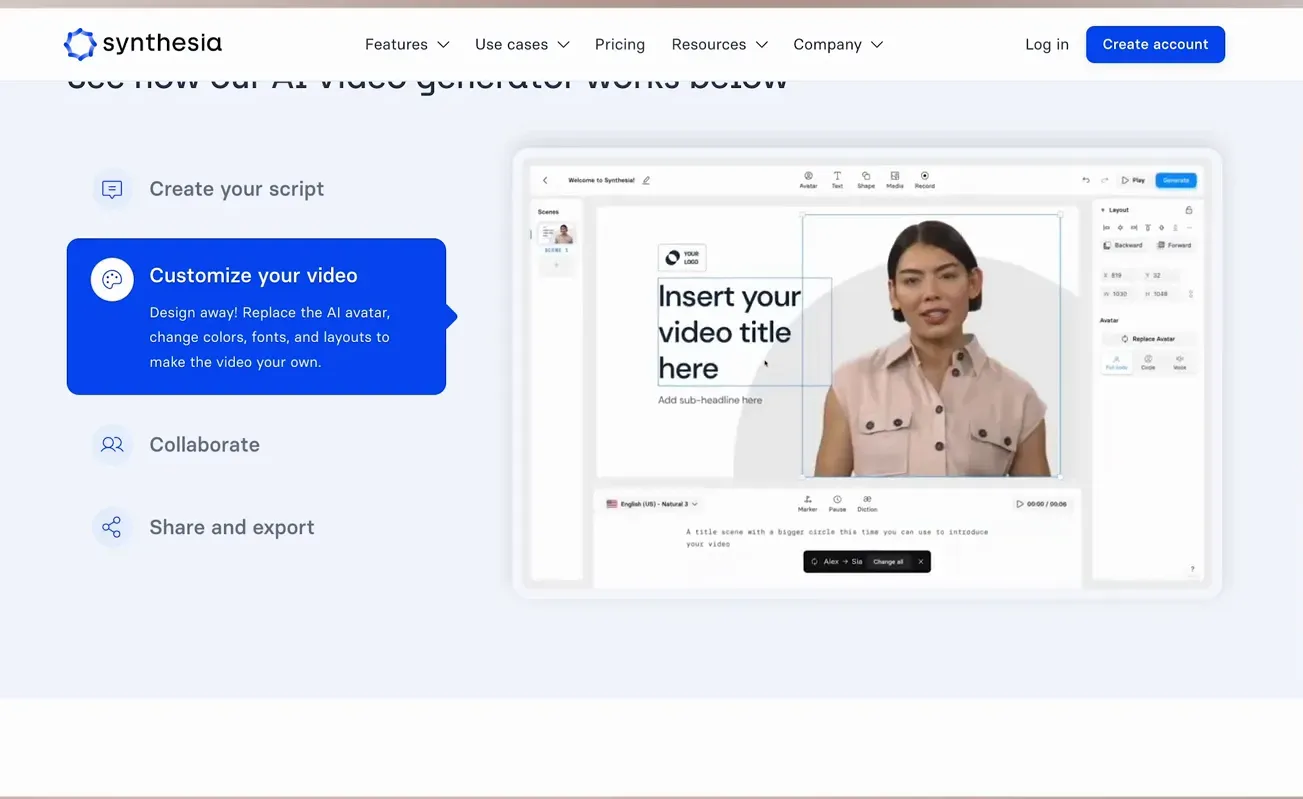Select the Shape tool in editor toolbar
Image resolution: width=1303 pixels, height=799 pixels.
click(866, 179)
